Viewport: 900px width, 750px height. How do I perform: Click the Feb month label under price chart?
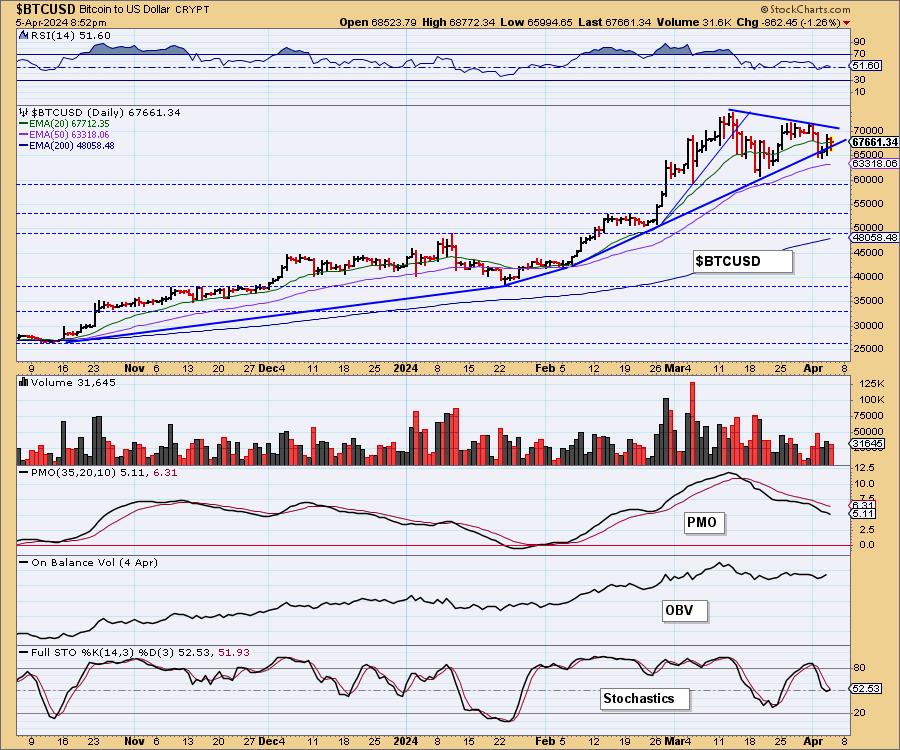[x=545, y=368]
